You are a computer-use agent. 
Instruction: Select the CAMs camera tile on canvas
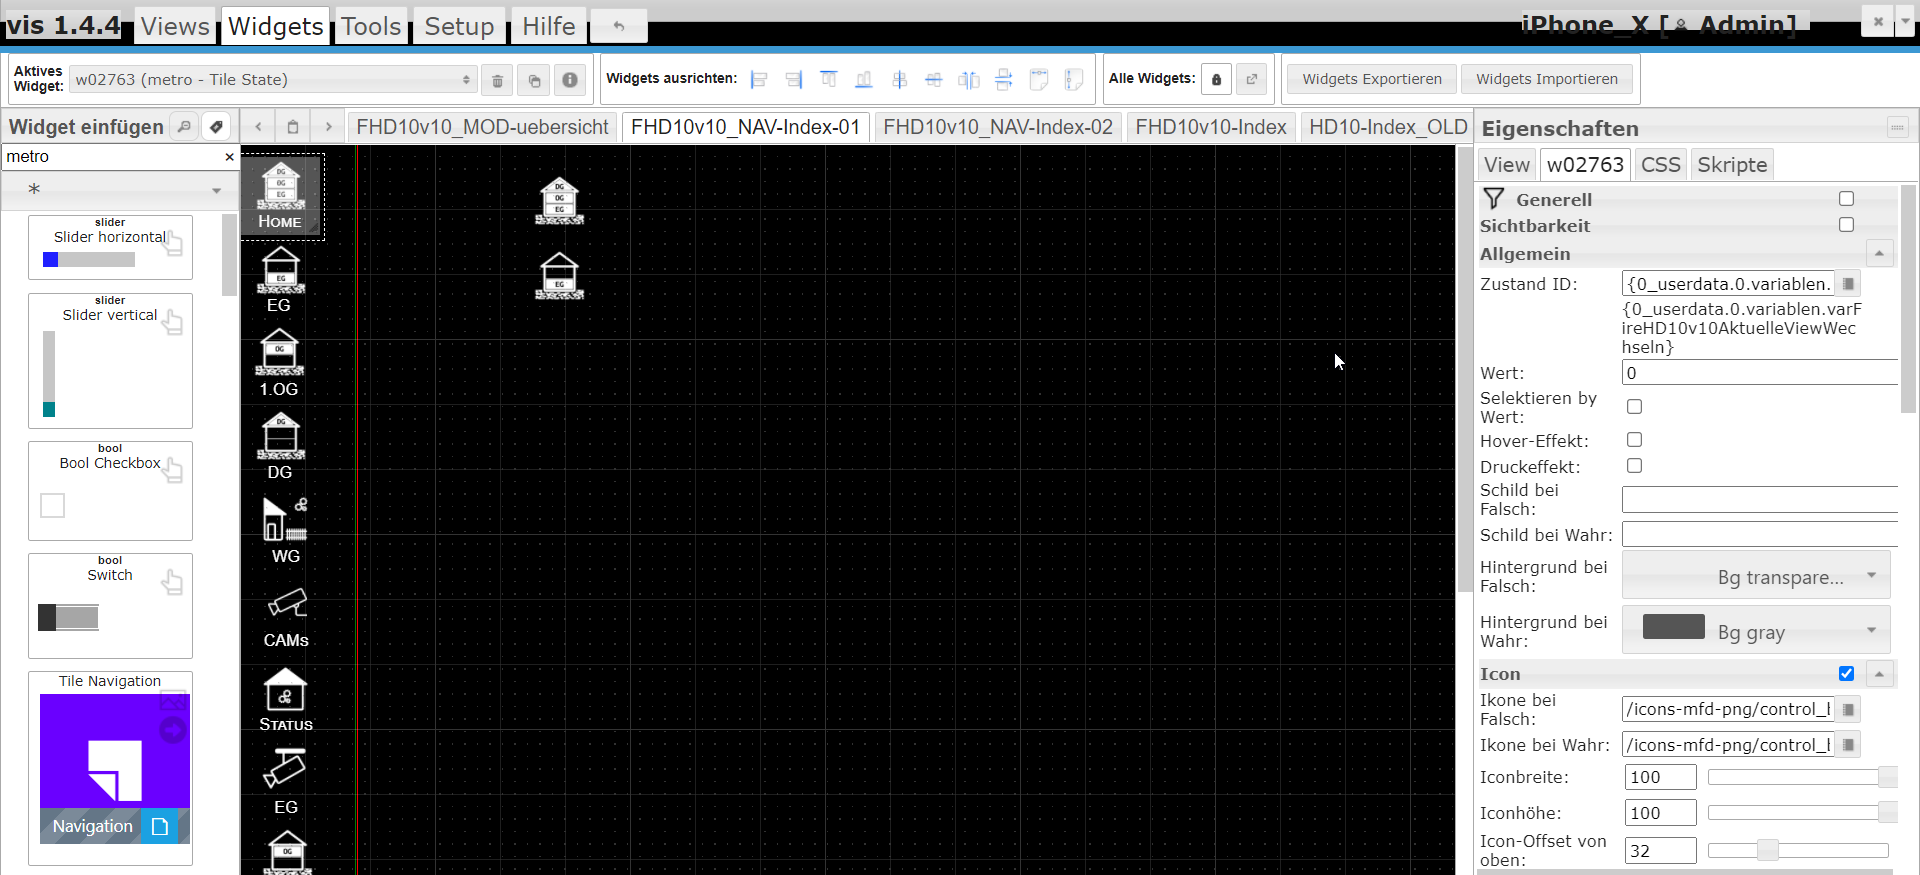coord(286,618)
